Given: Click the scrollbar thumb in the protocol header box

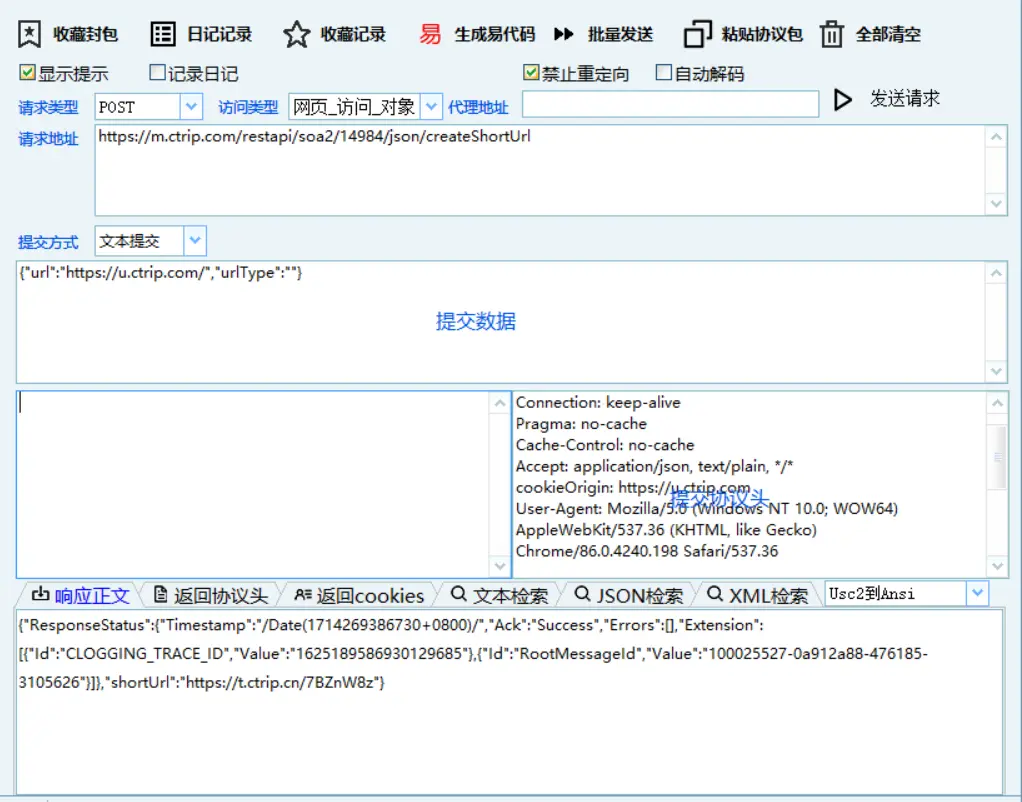Looking at the screenshot, I should 997,457.
